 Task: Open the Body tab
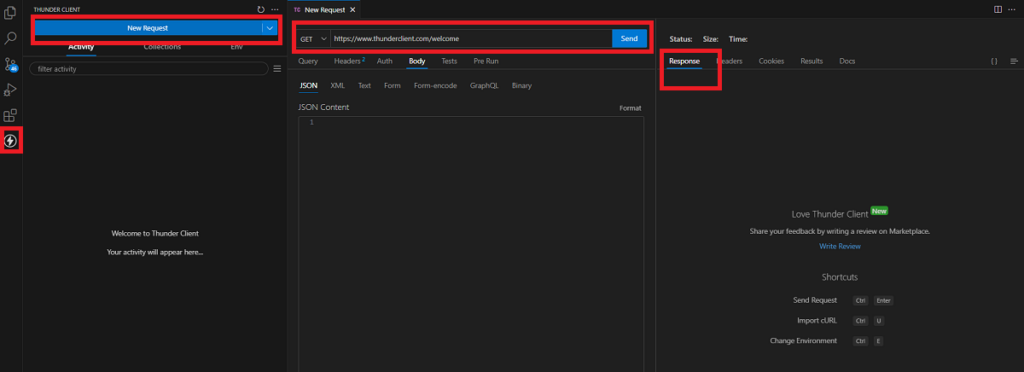(417, 61)
